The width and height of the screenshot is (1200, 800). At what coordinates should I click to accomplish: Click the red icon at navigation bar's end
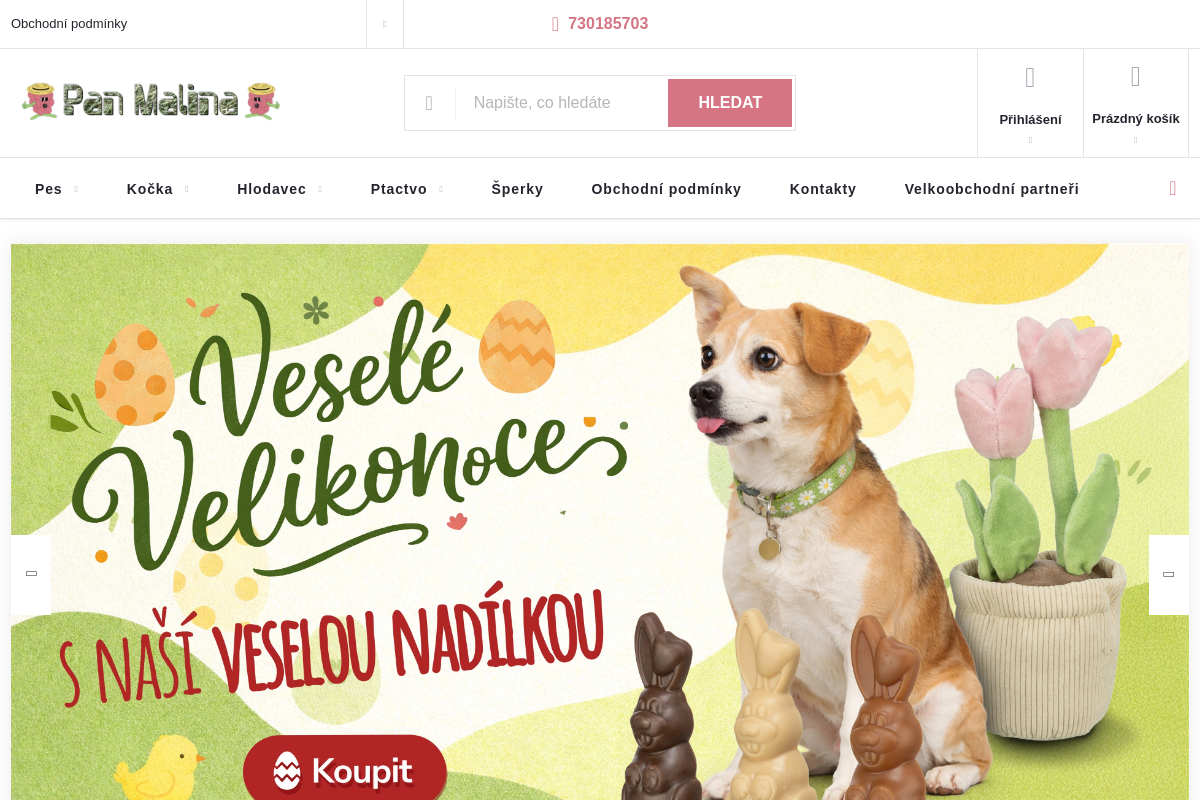pos(1173,188)
